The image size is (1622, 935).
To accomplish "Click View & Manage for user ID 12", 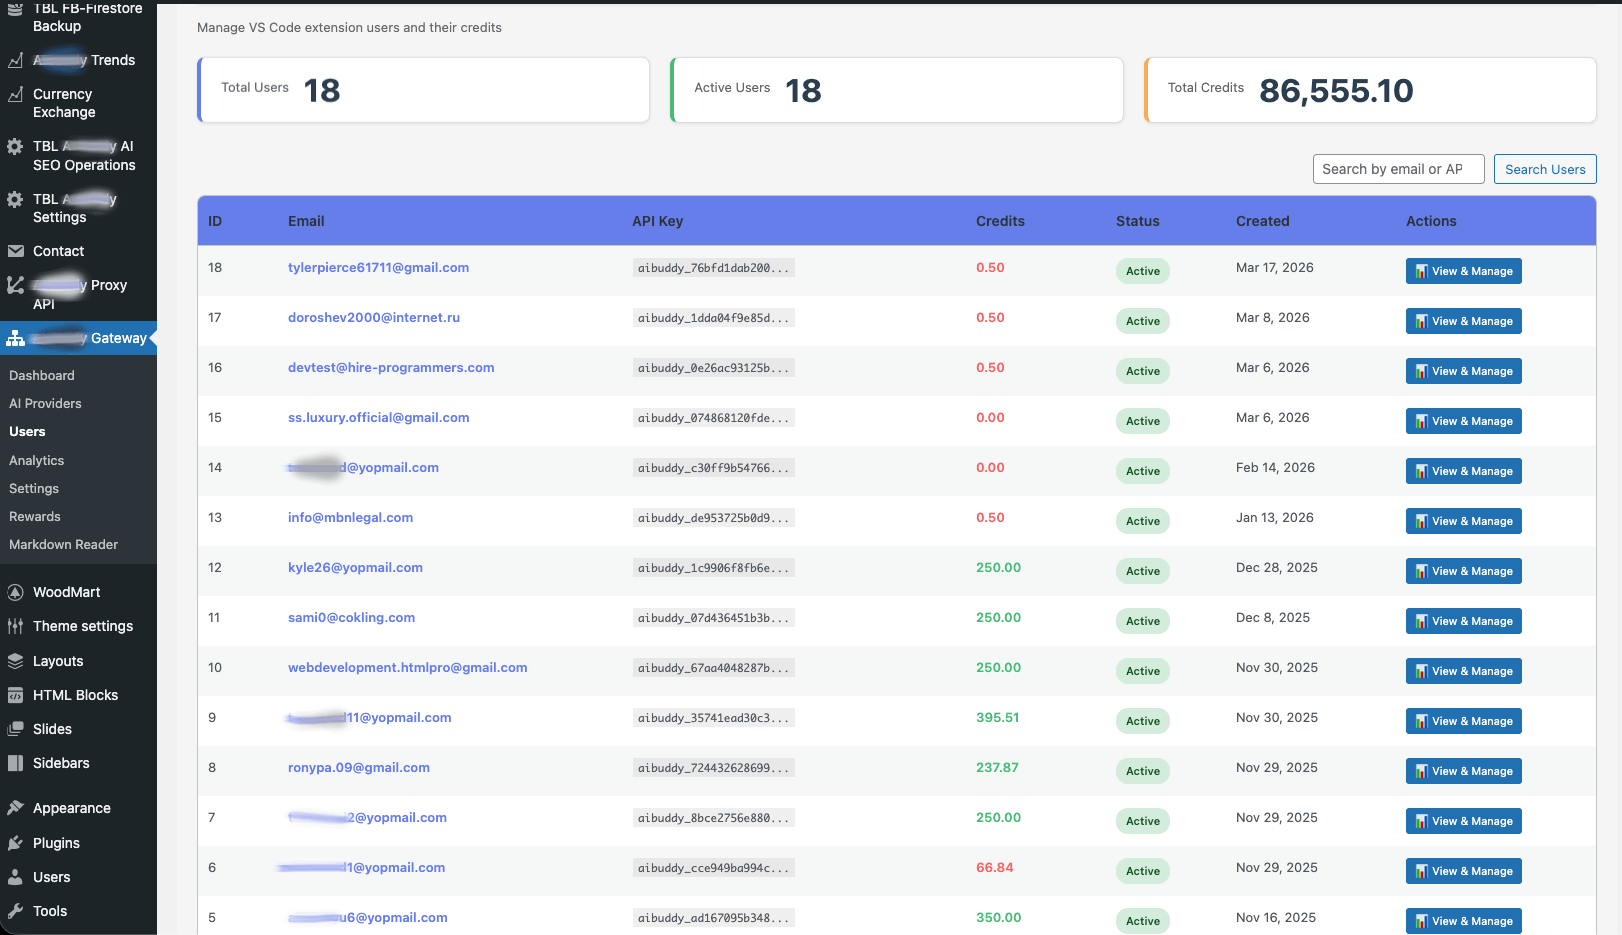I will tap(1463, 571).
